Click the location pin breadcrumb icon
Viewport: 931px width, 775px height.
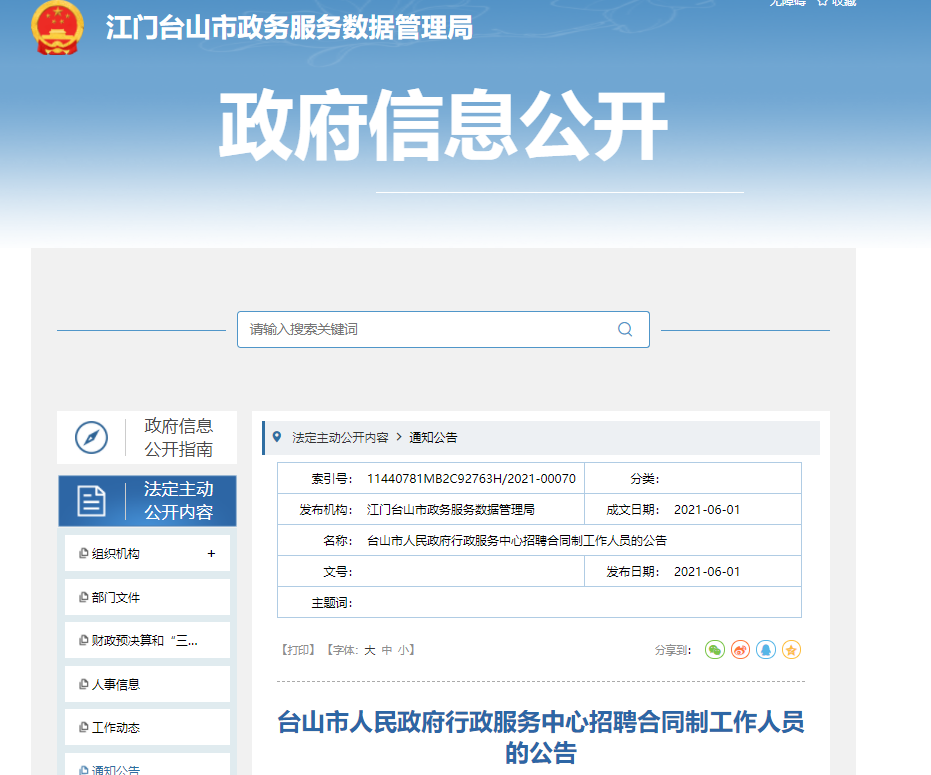tap(277, 437)
